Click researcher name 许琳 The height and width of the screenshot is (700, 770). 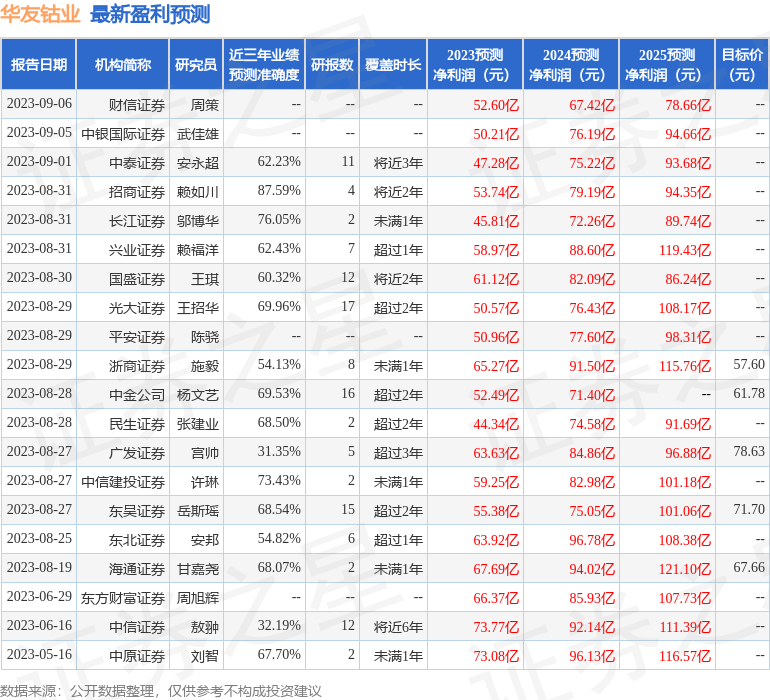point(205,481)
